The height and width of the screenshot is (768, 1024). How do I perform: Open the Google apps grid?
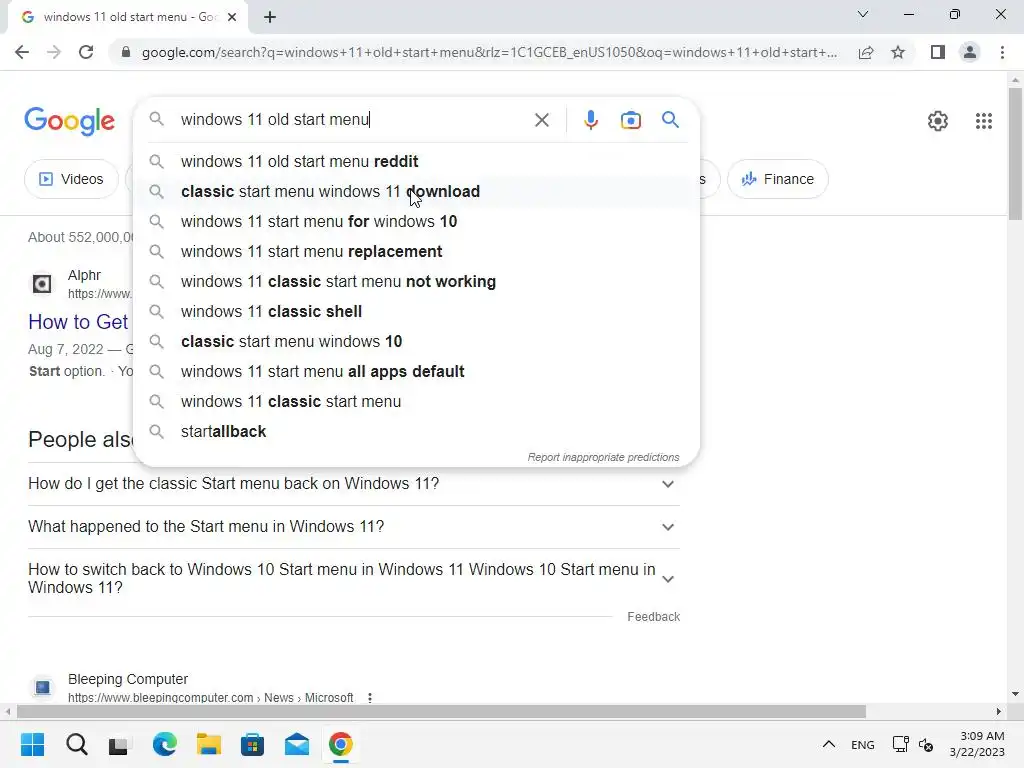pyautogui.click(x=984, y=121)
